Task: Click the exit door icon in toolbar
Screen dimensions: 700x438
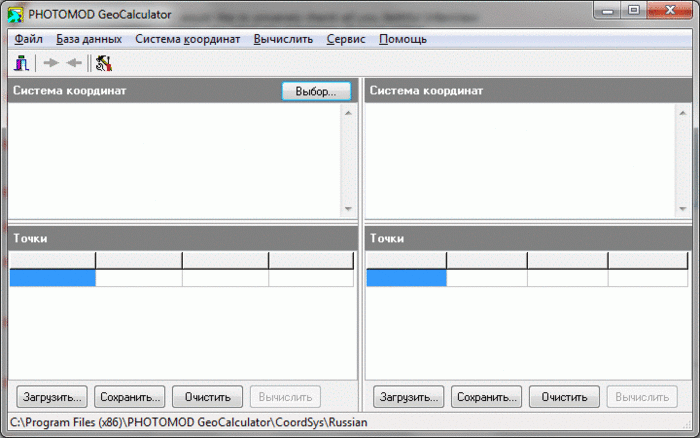Action: [x=21, y=63]
